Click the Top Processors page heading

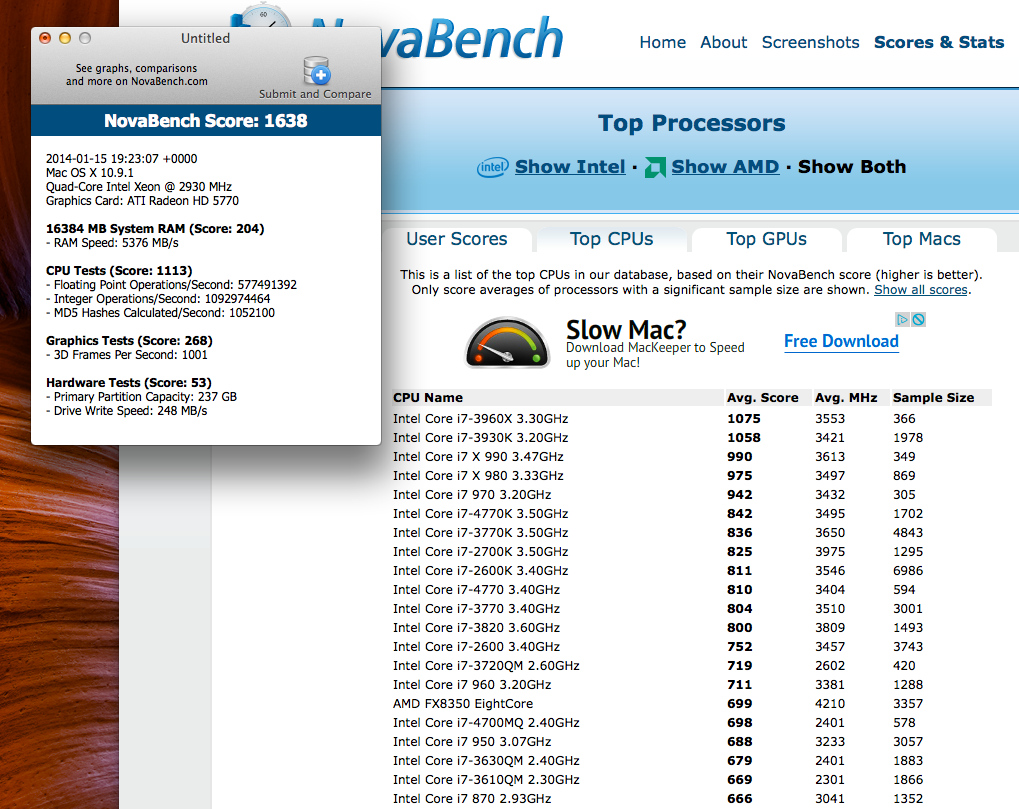pos(691,123)
